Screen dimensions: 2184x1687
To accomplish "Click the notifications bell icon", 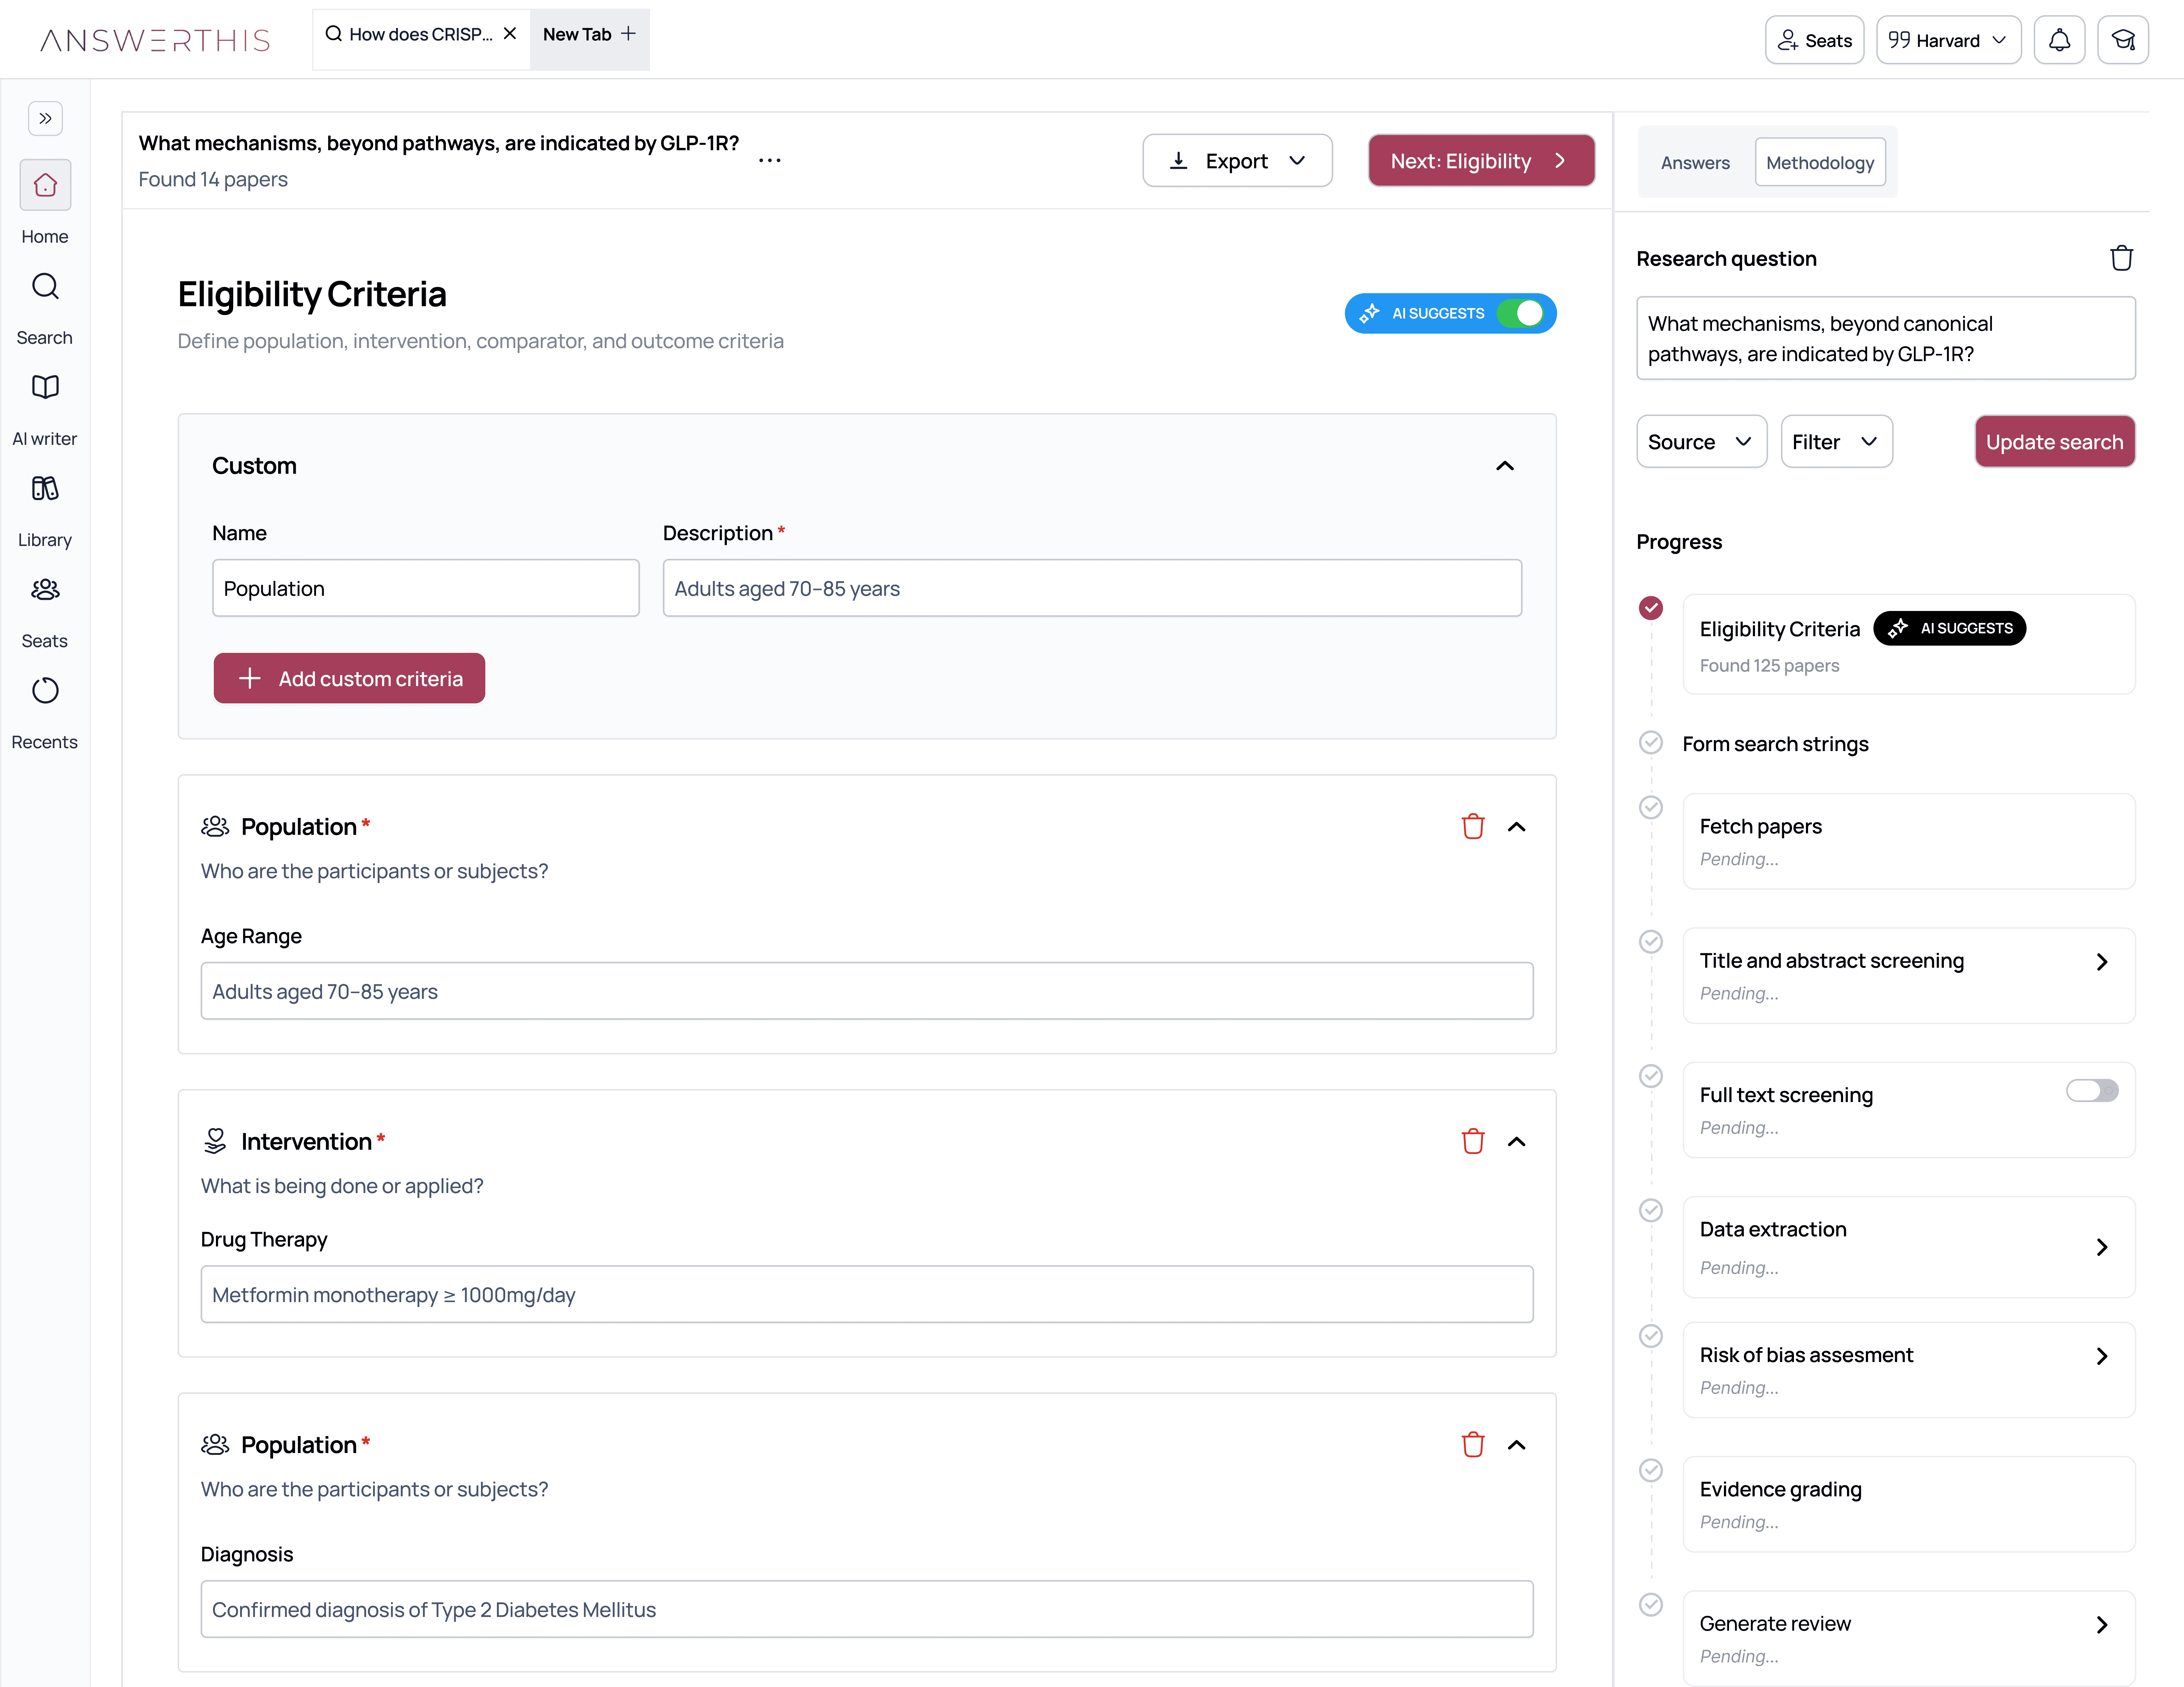I will point(2059,40).
